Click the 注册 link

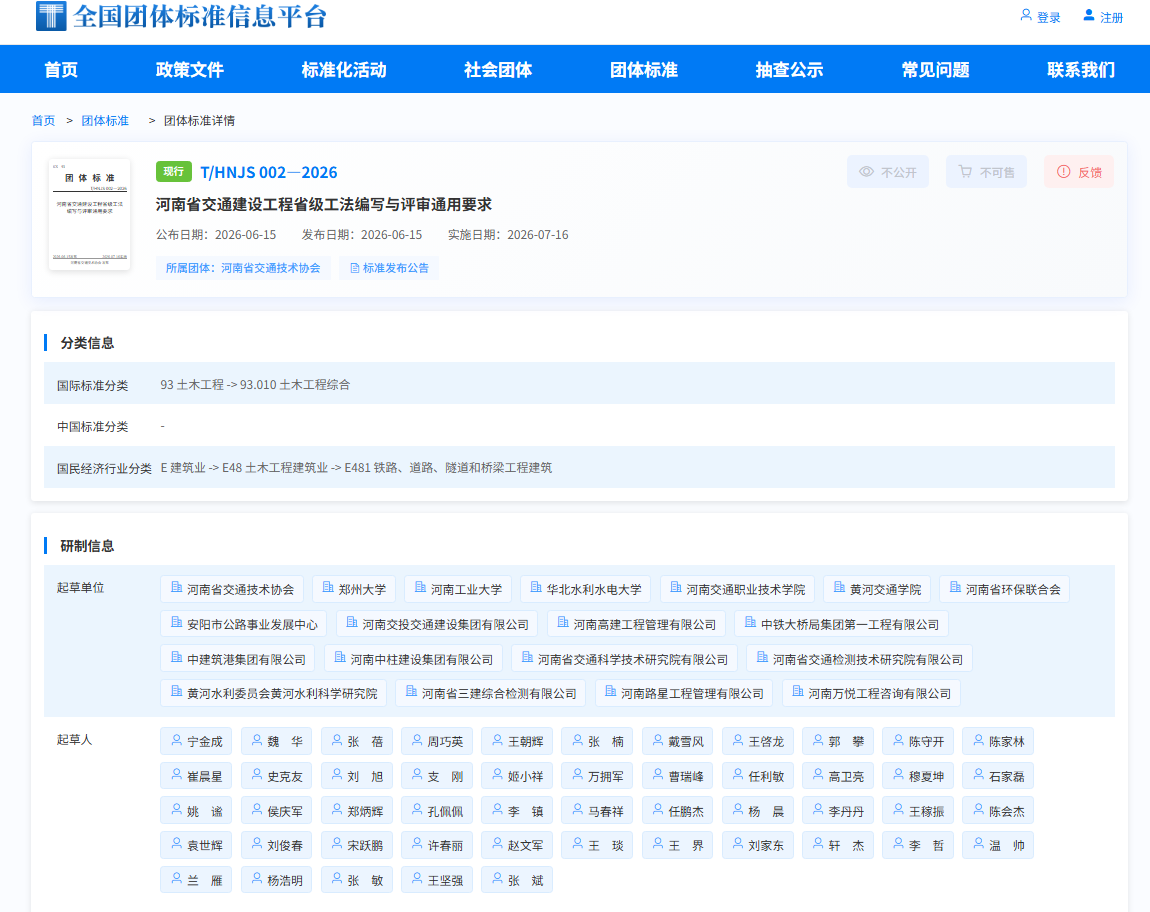pyautogui.click(x=1112, y=18)
